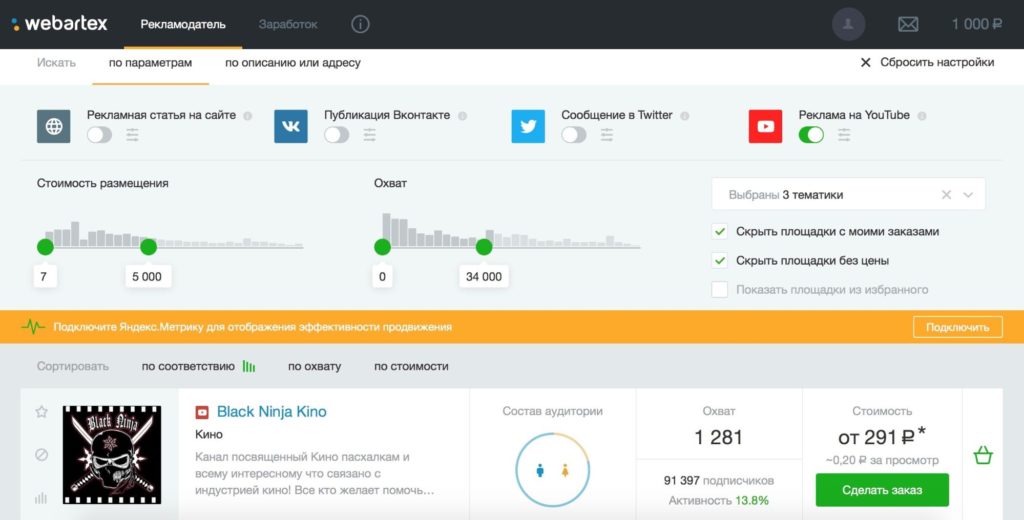Star Black Ninja Kino as favorite
The width and height of the screenshot is (1024, 520).
(x=42, y=412)
